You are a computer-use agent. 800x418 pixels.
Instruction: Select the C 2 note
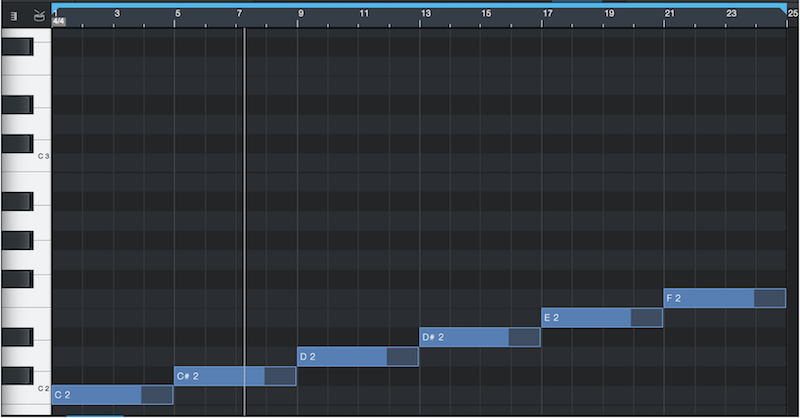point(112,395)
